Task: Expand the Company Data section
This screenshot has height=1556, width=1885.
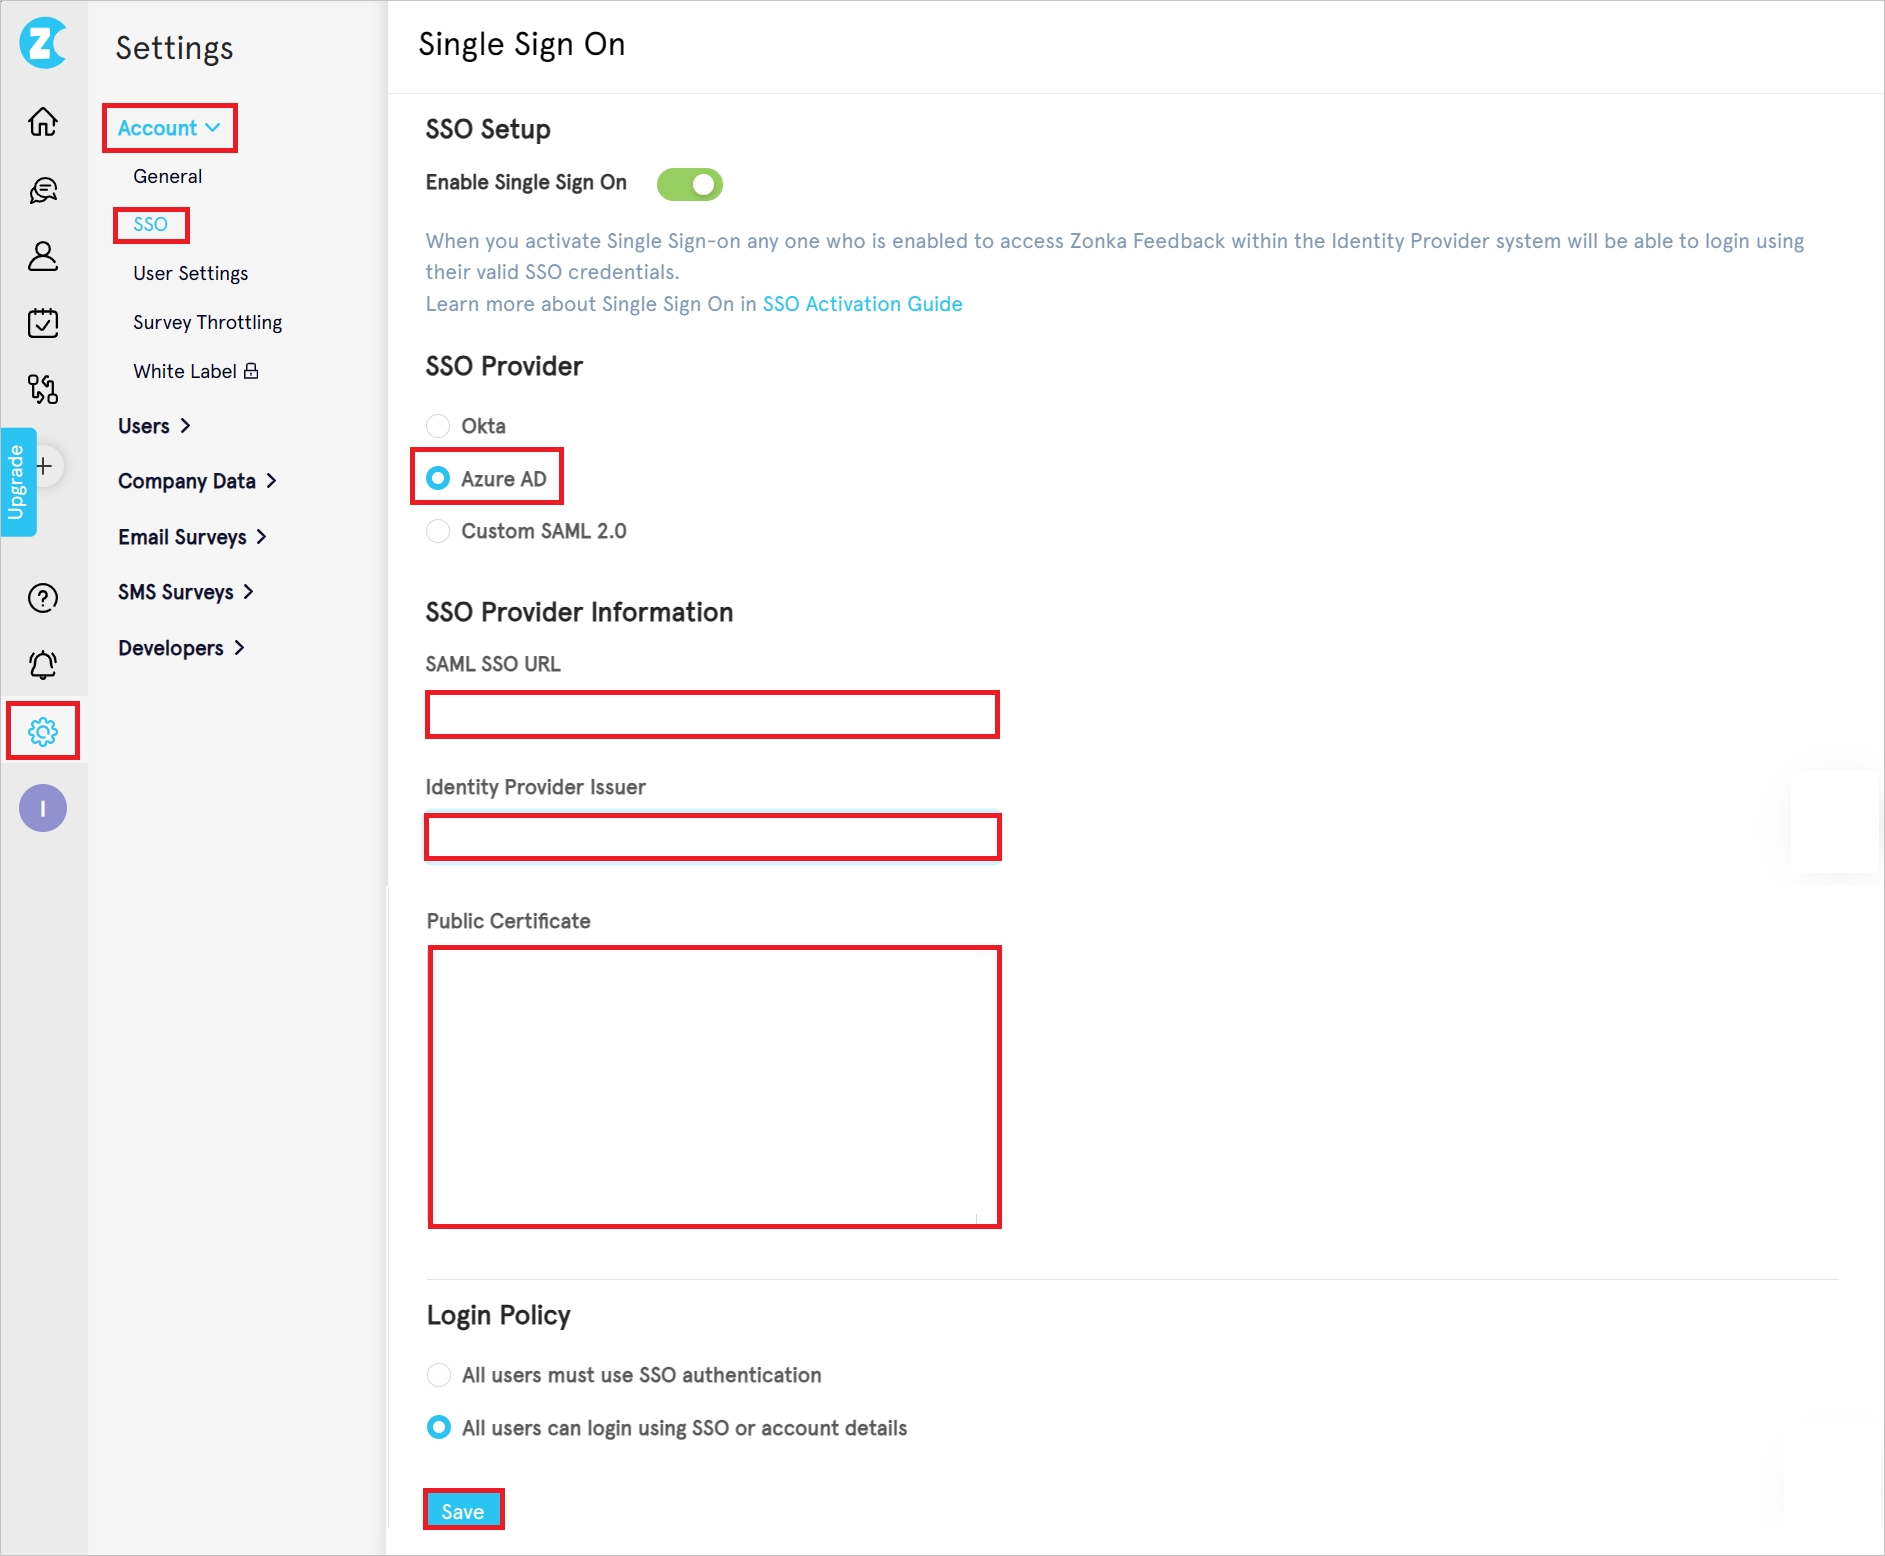Action: [197, 481]
